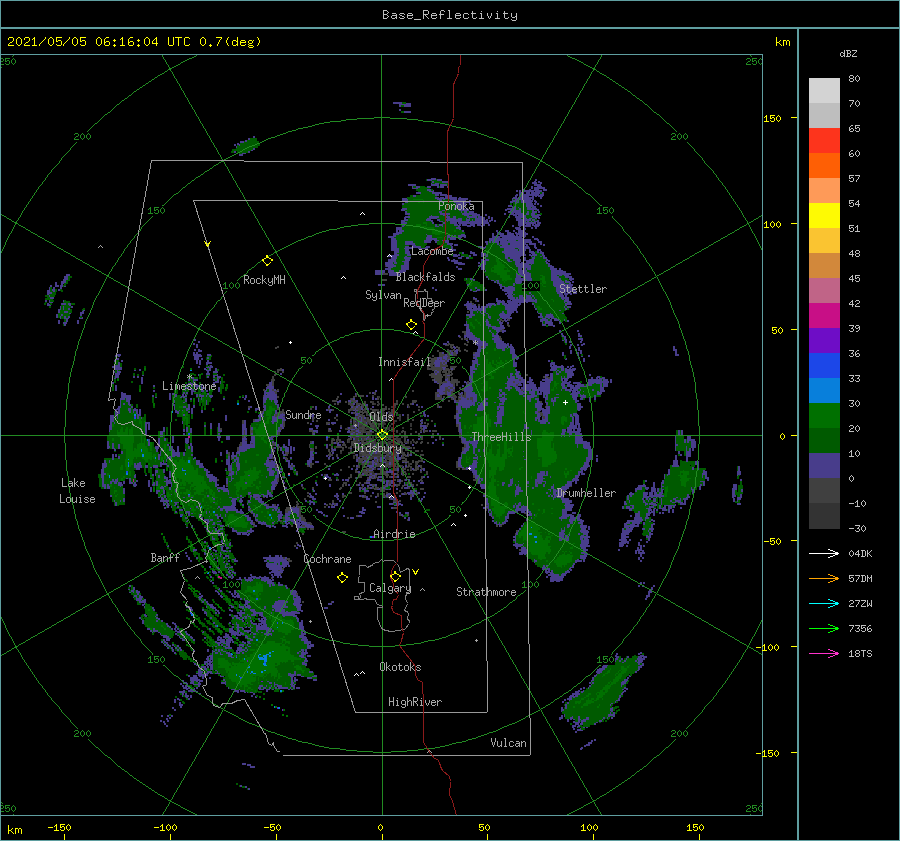The height and width of the screenshot is (841, 900).
Task: Click the yellow radar-site marker at Olds
Action: 382,435
